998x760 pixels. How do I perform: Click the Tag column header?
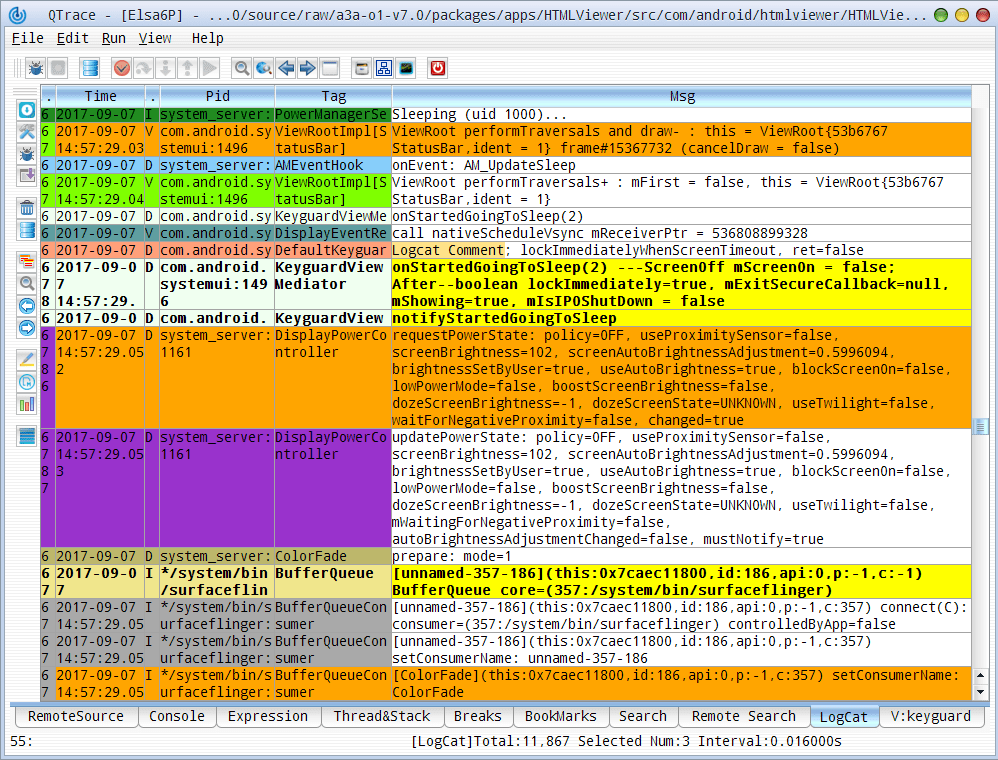[x=333, y=96]
